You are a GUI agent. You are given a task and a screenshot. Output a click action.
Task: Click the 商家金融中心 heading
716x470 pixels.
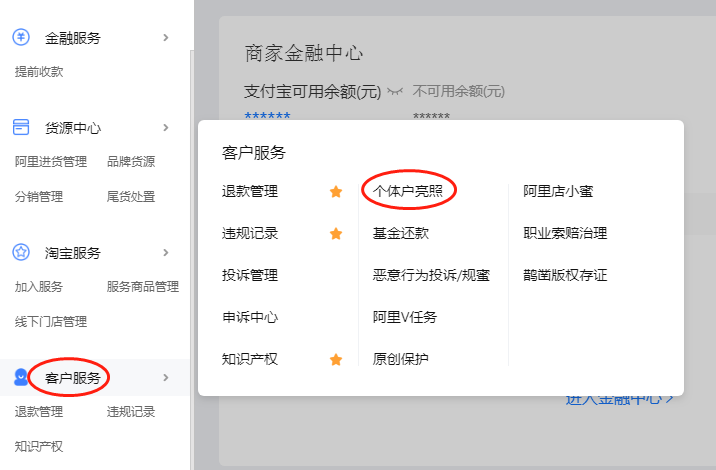304,53
